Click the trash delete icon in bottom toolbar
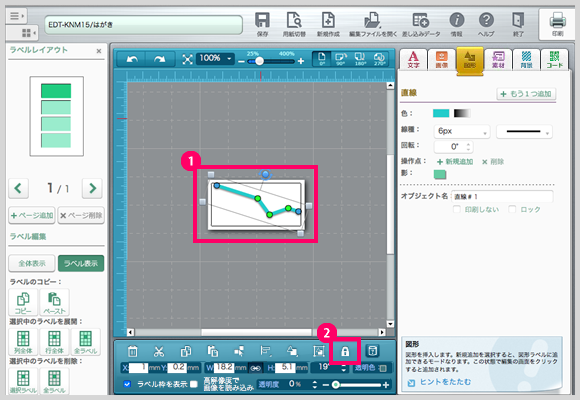The image size is (580, 400). point(132,351)
